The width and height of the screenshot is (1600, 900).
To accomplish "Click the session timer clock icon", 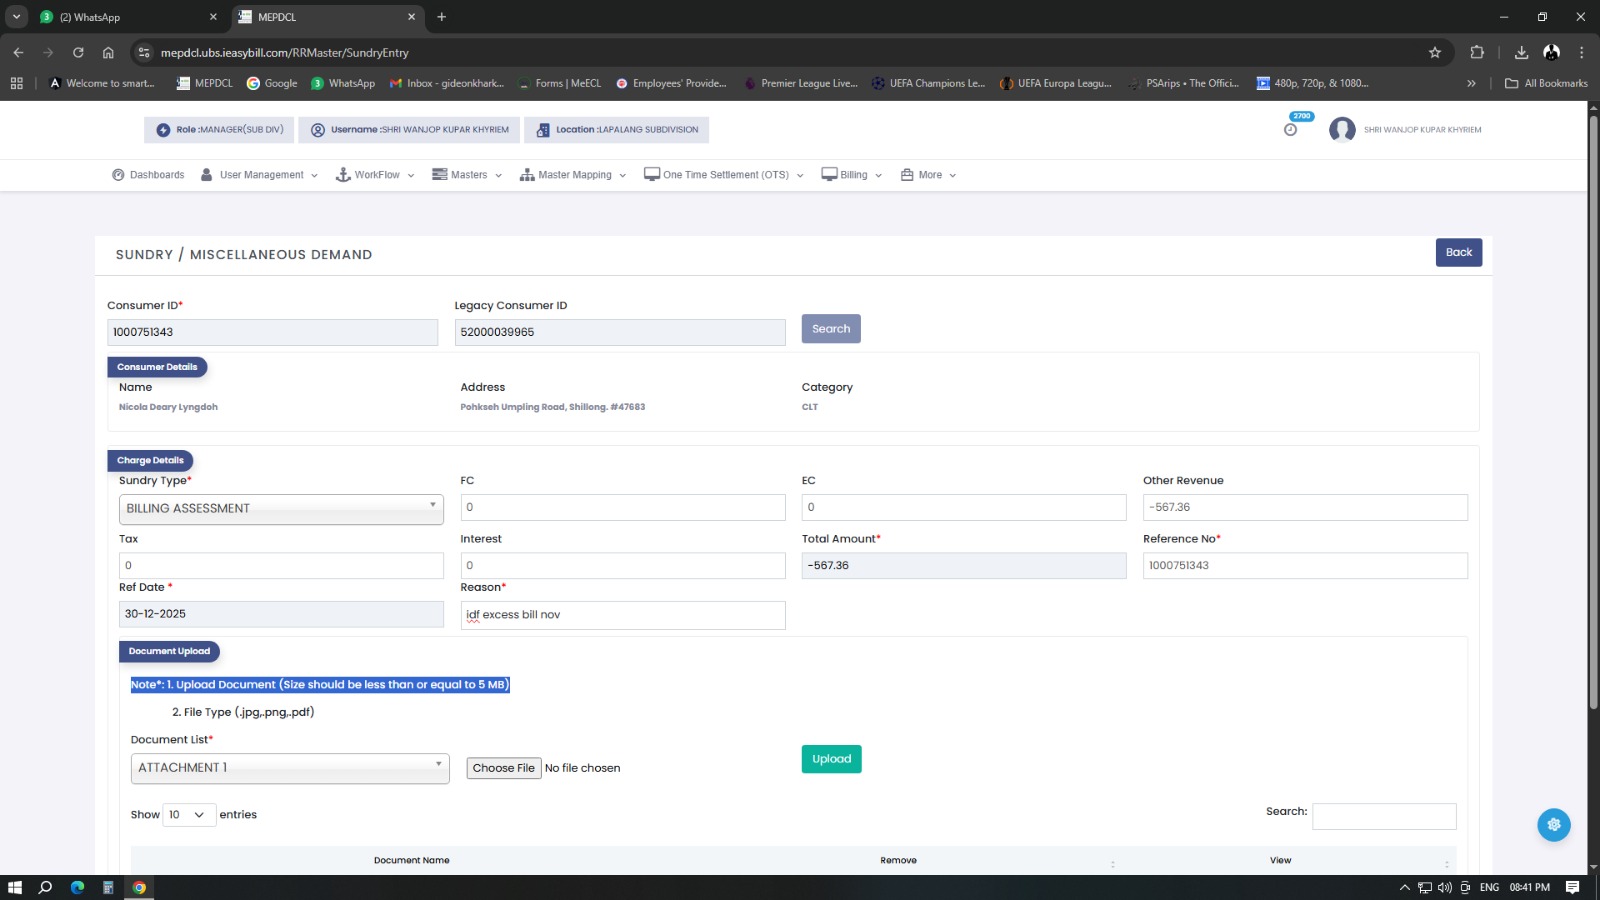I will pos(1290,129).
